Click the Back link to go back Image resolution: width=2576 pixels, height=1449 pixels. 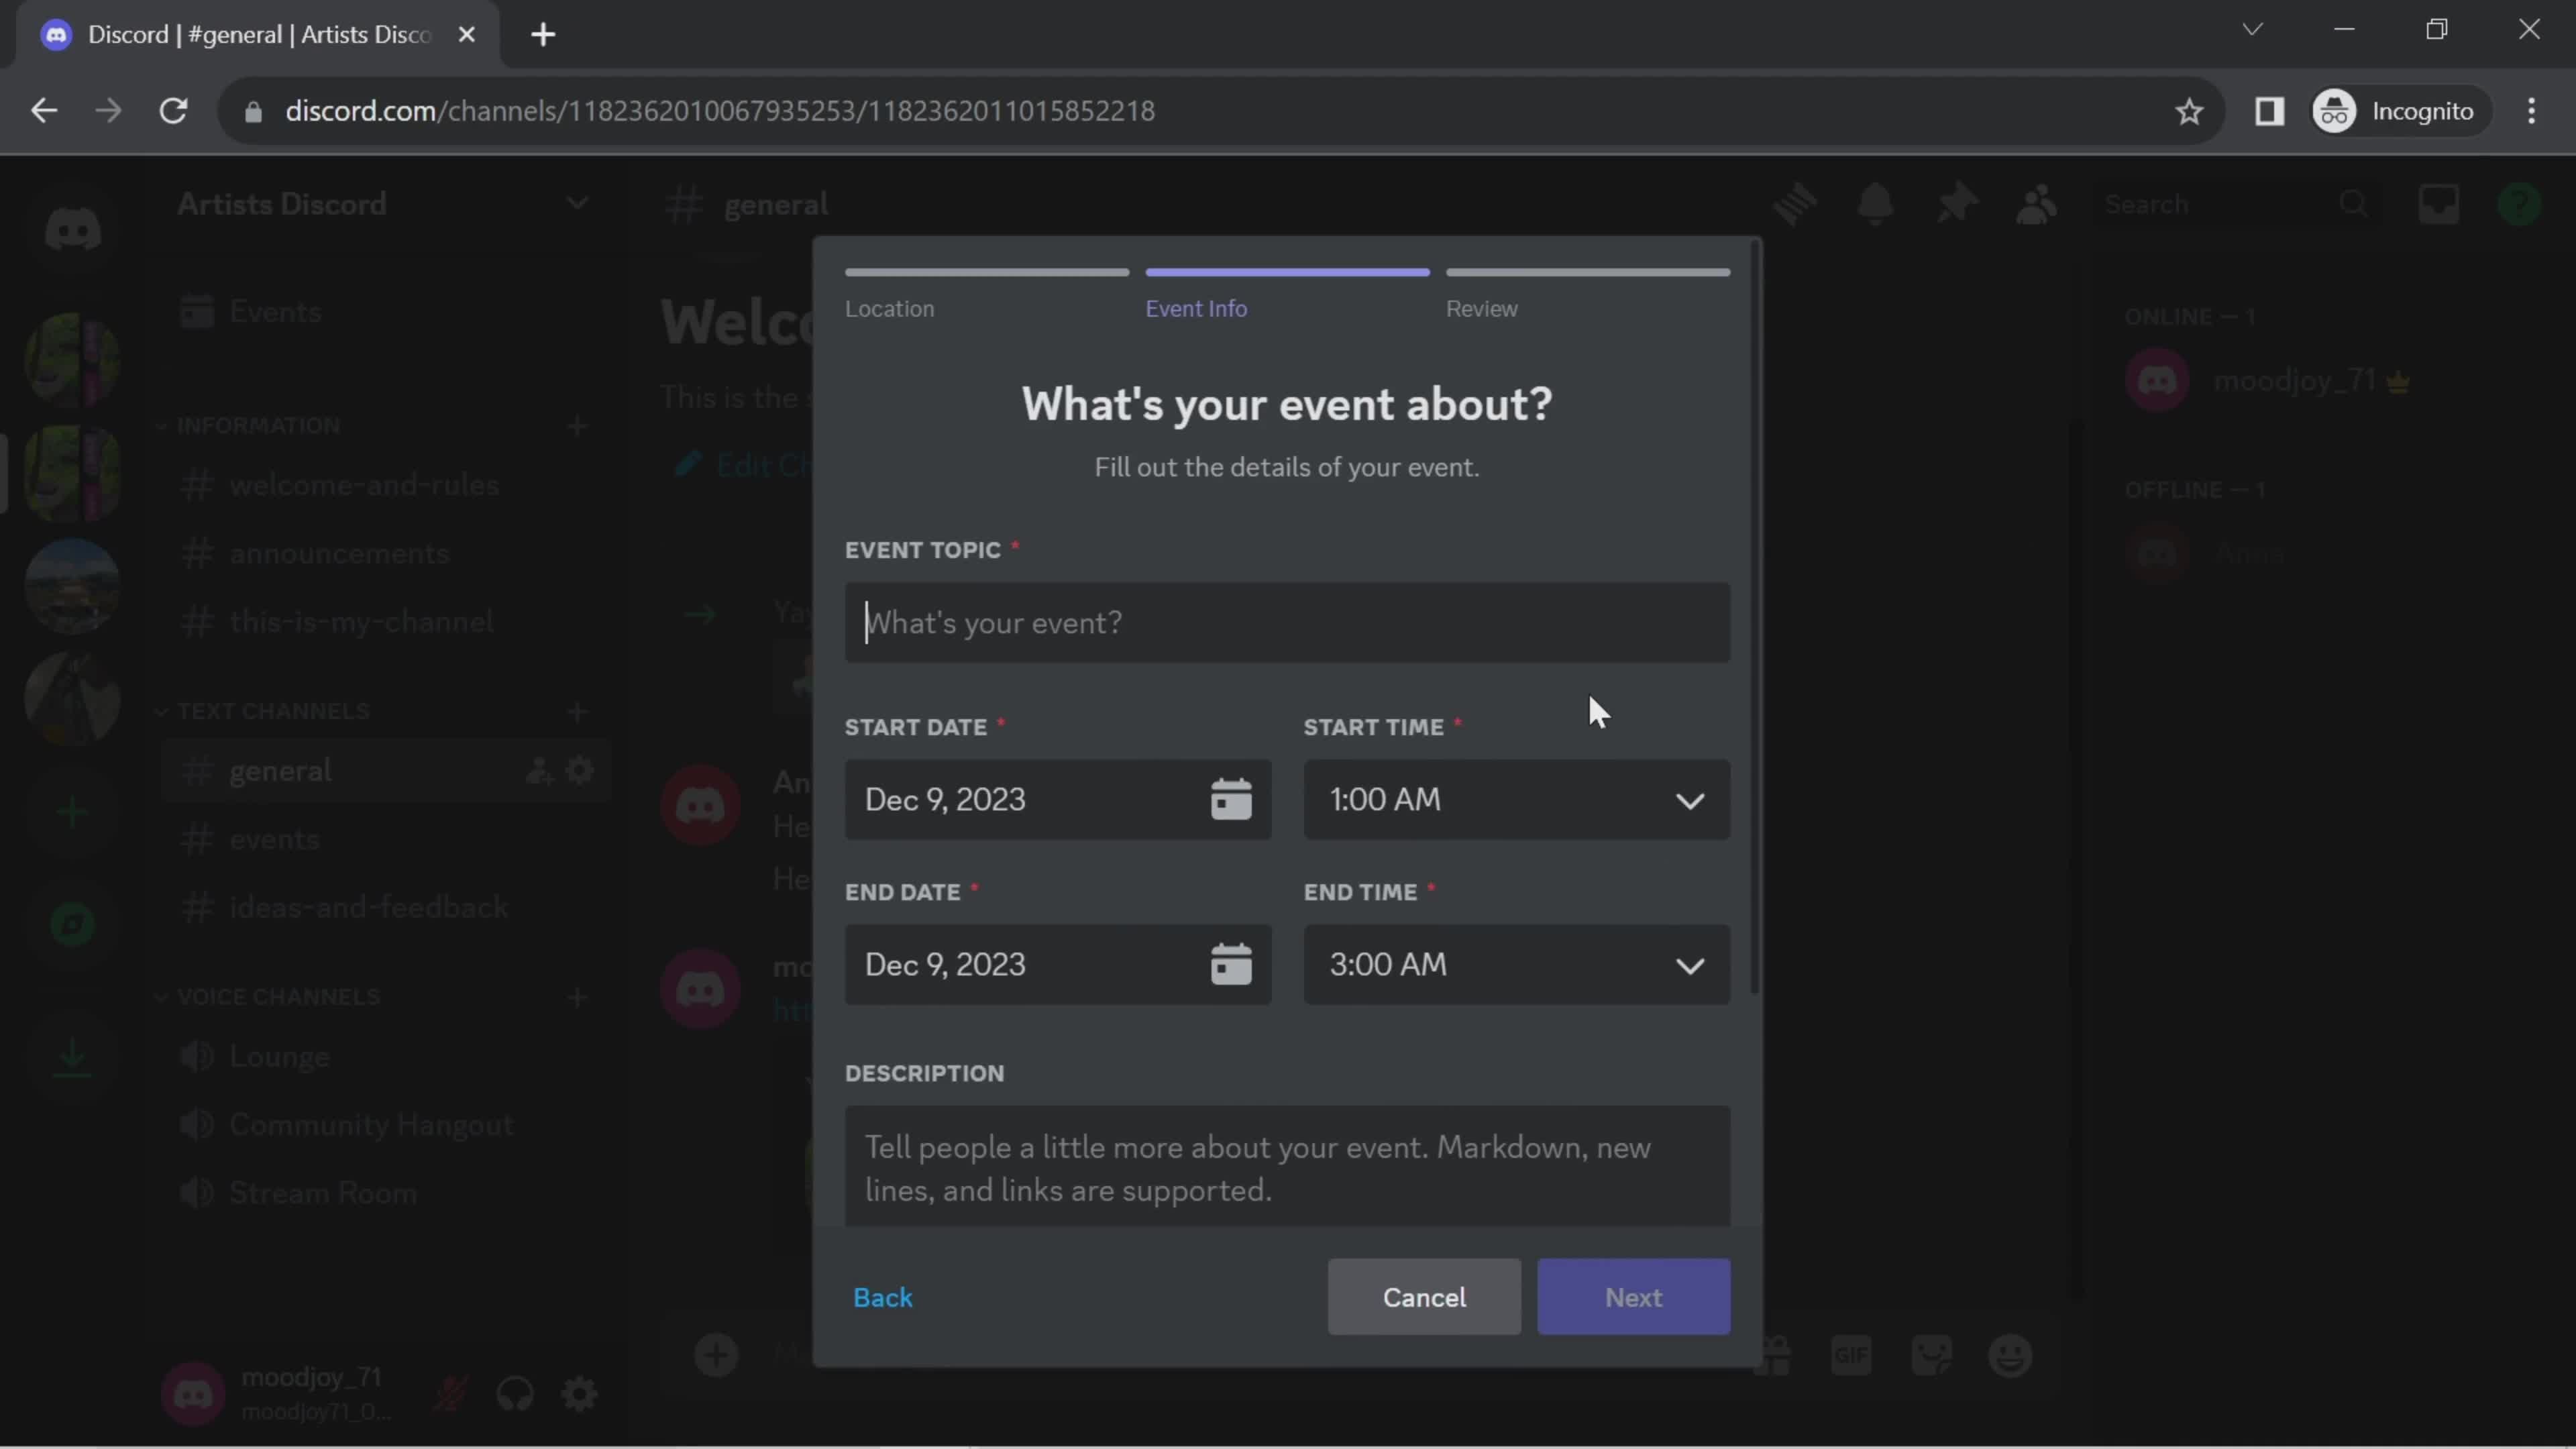[883, 1297]
